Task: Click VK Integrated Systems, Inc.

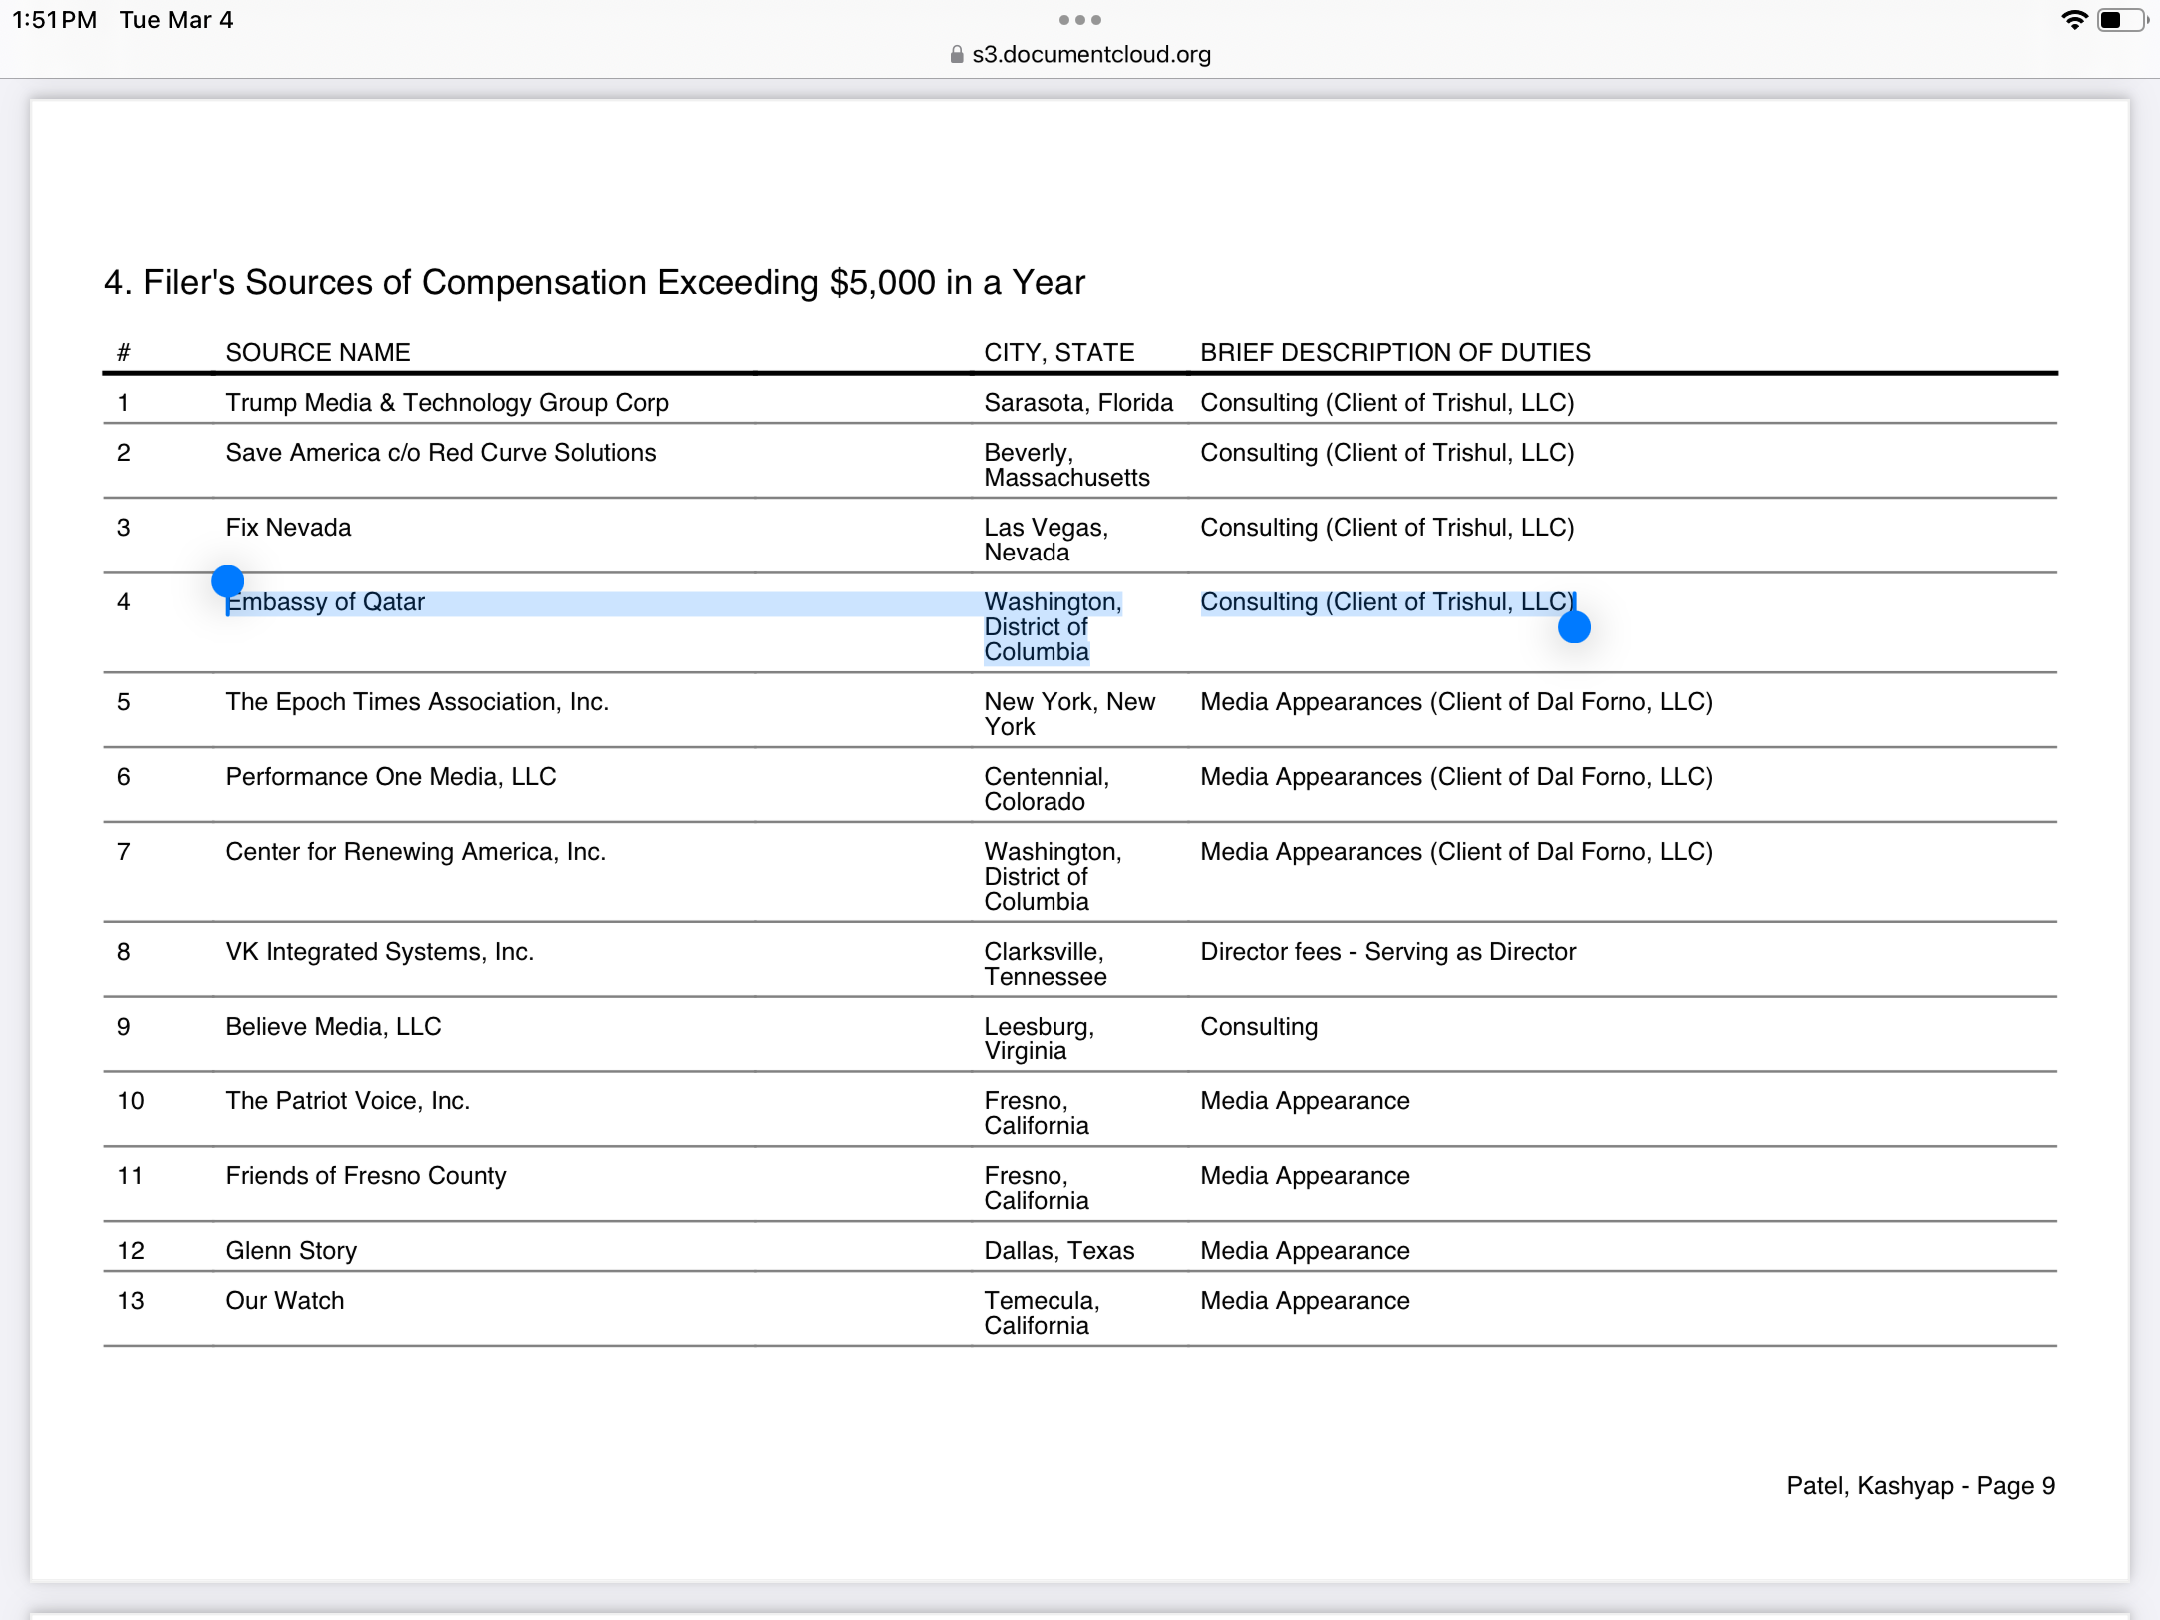Action: point(379,952)
